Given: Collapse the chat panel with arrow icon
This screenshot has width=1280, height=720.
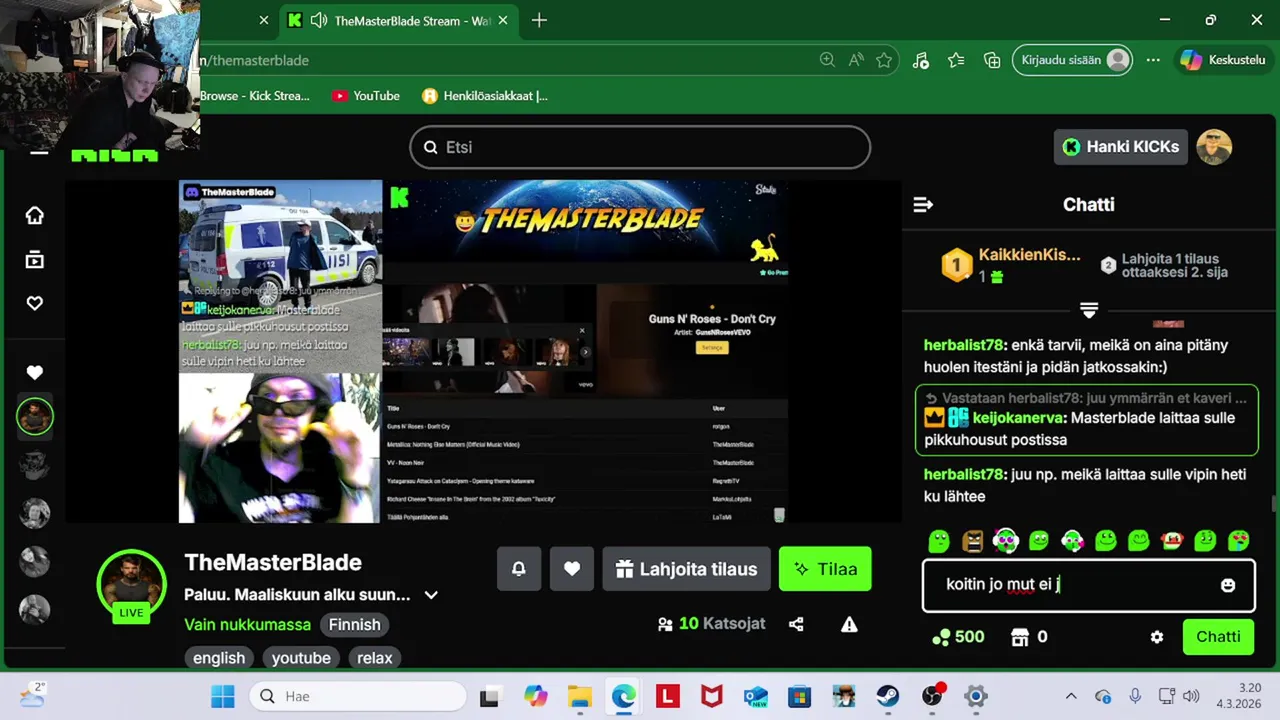Looking at the screenshot, I should click(923, 205).
